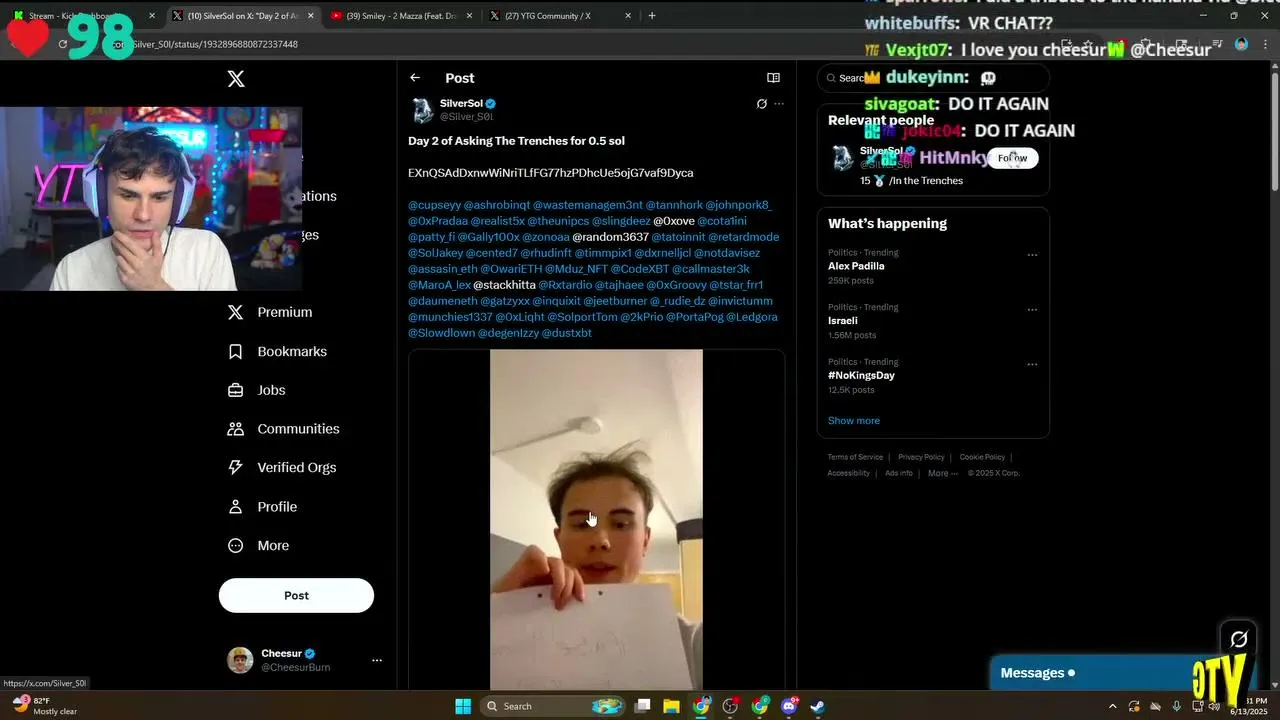The height and width of the screenshot is (720, 1280).
Task: Go back using the Post back arrow
Action: tap(415, 78)
